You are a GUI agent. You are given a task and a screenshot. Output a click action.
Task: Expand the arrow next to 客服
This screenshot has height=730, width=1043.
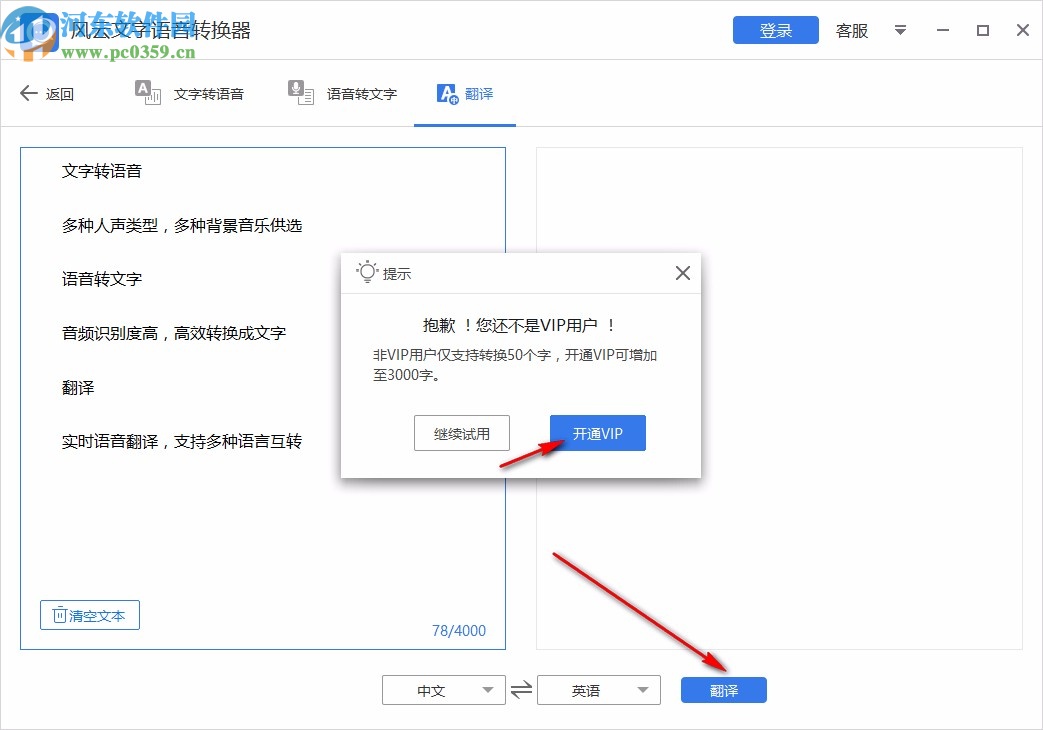pyautogui.click(x=900, y=31)
